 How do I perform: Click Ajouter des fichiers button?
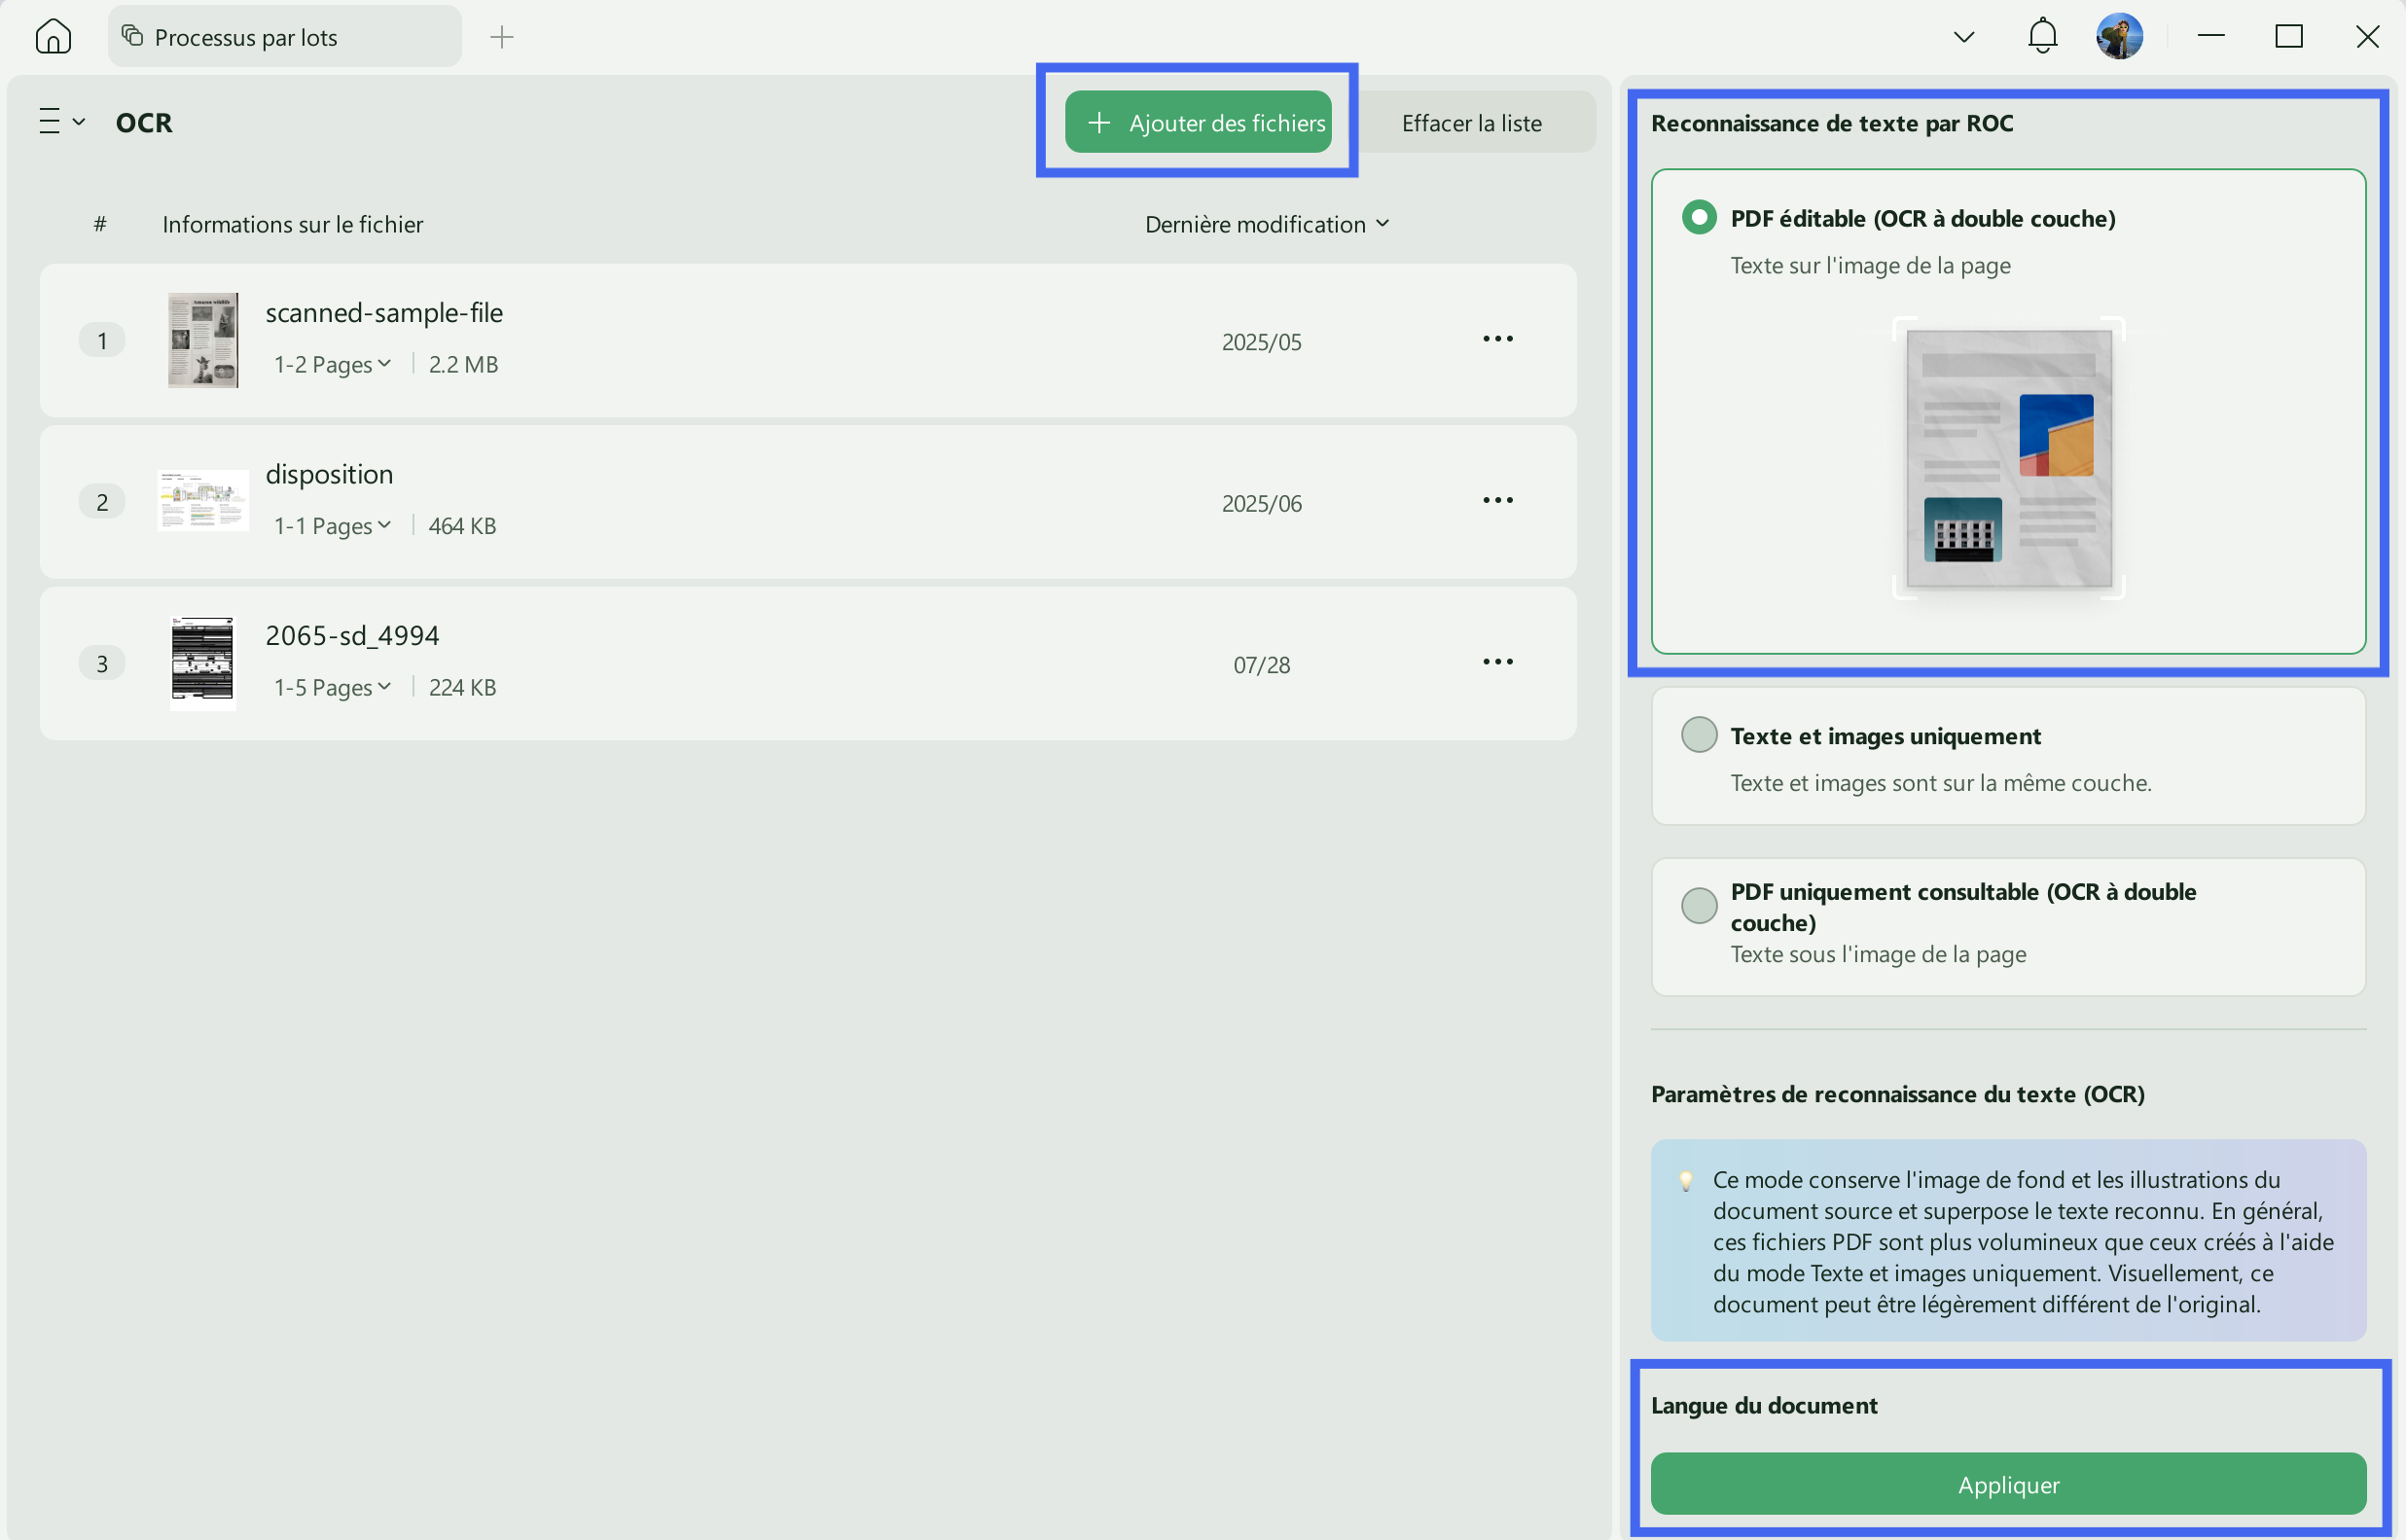(1198, 122)
